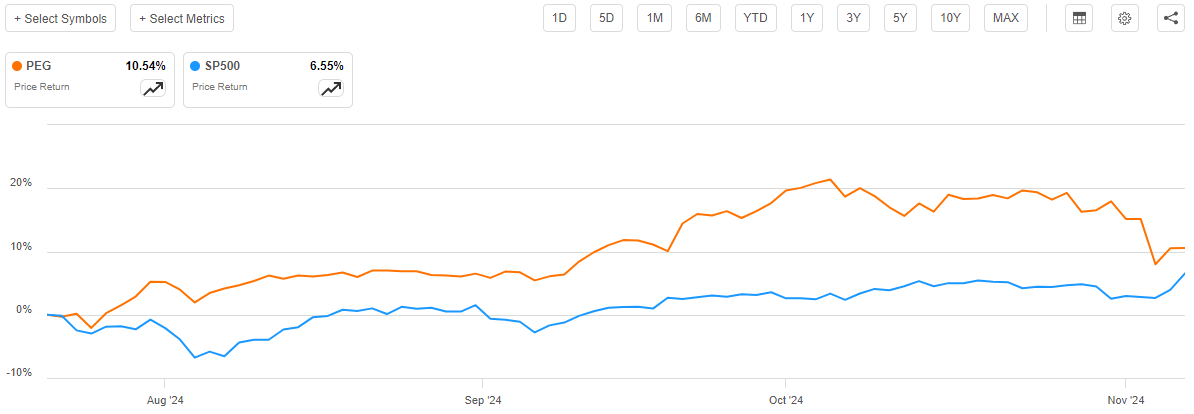Image resolution: width=1194 pixels, height=414 pixels.
Task: Click the share chart icon
Action: tap(1171, 18)
